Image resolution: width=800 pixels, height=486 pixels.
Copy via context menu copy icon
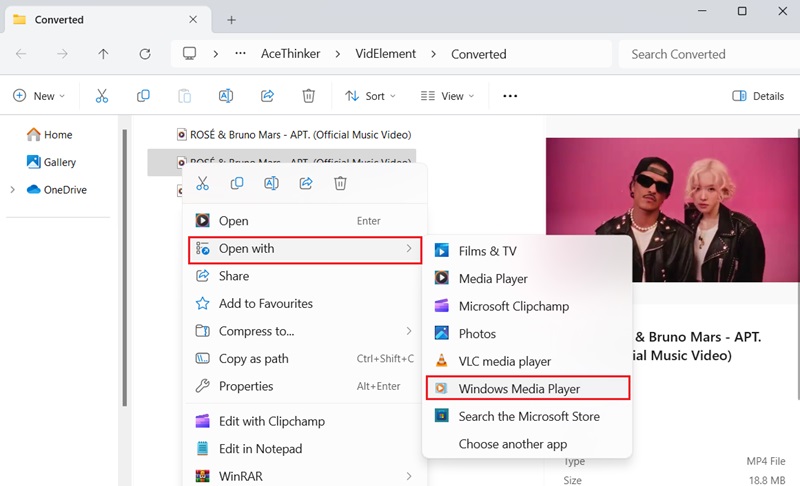pyautogui.click(x=237, y=183)
